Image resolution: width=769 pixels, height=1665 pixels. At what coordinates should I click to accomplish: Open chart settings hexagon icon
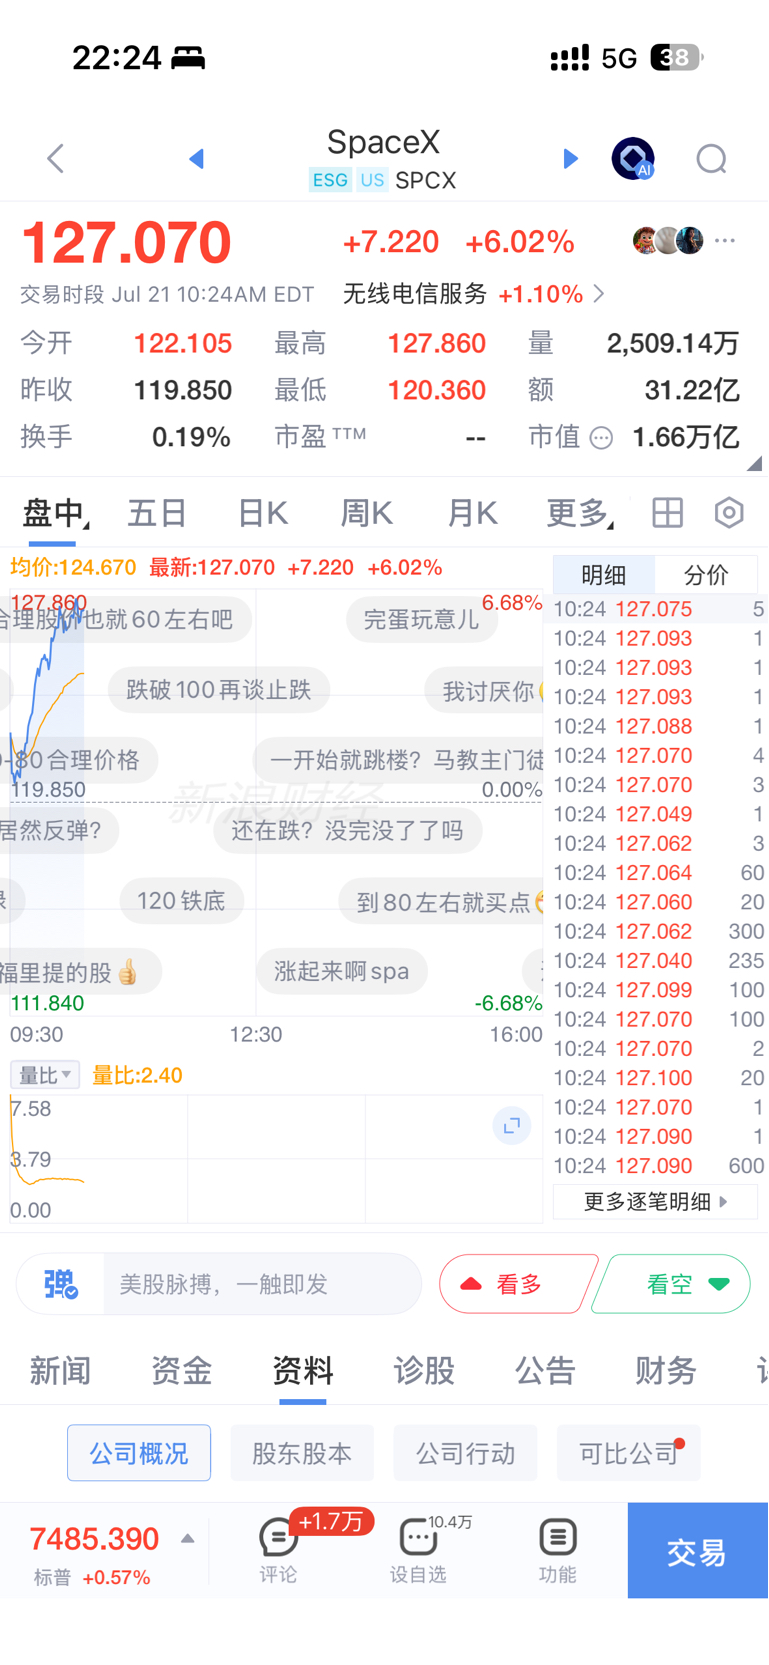pos(729,513)
